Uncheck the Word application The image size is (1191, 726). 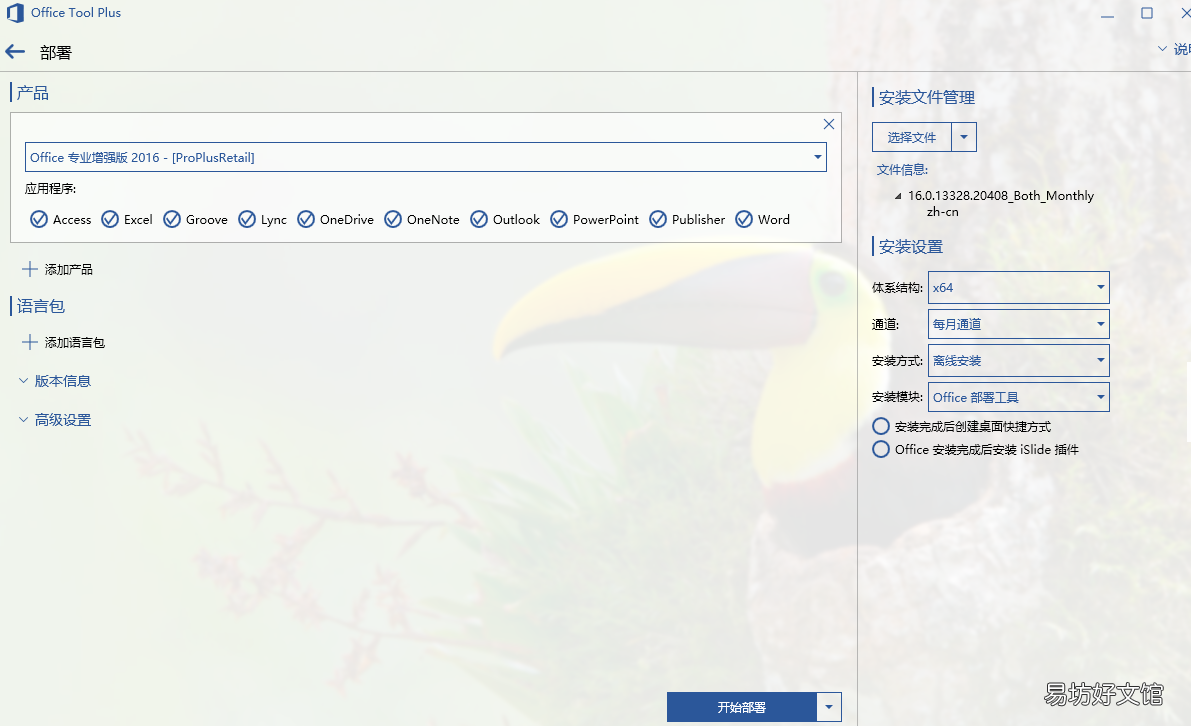(744, 219)
